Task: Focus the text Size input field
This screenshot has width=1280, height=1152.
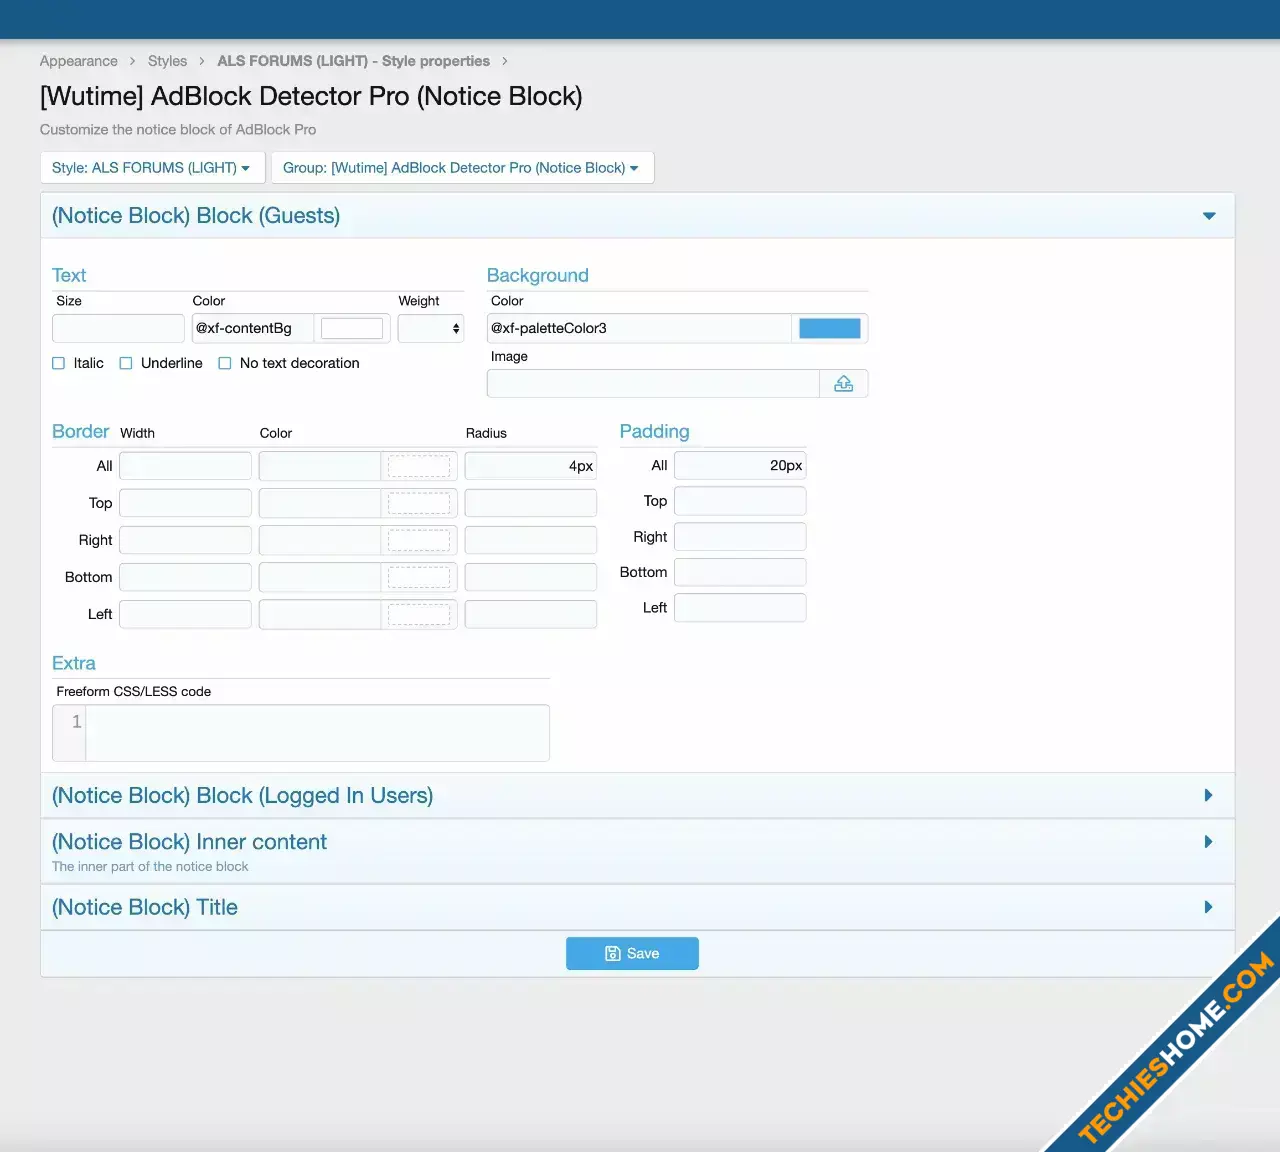Action: (x=118, y=328)
